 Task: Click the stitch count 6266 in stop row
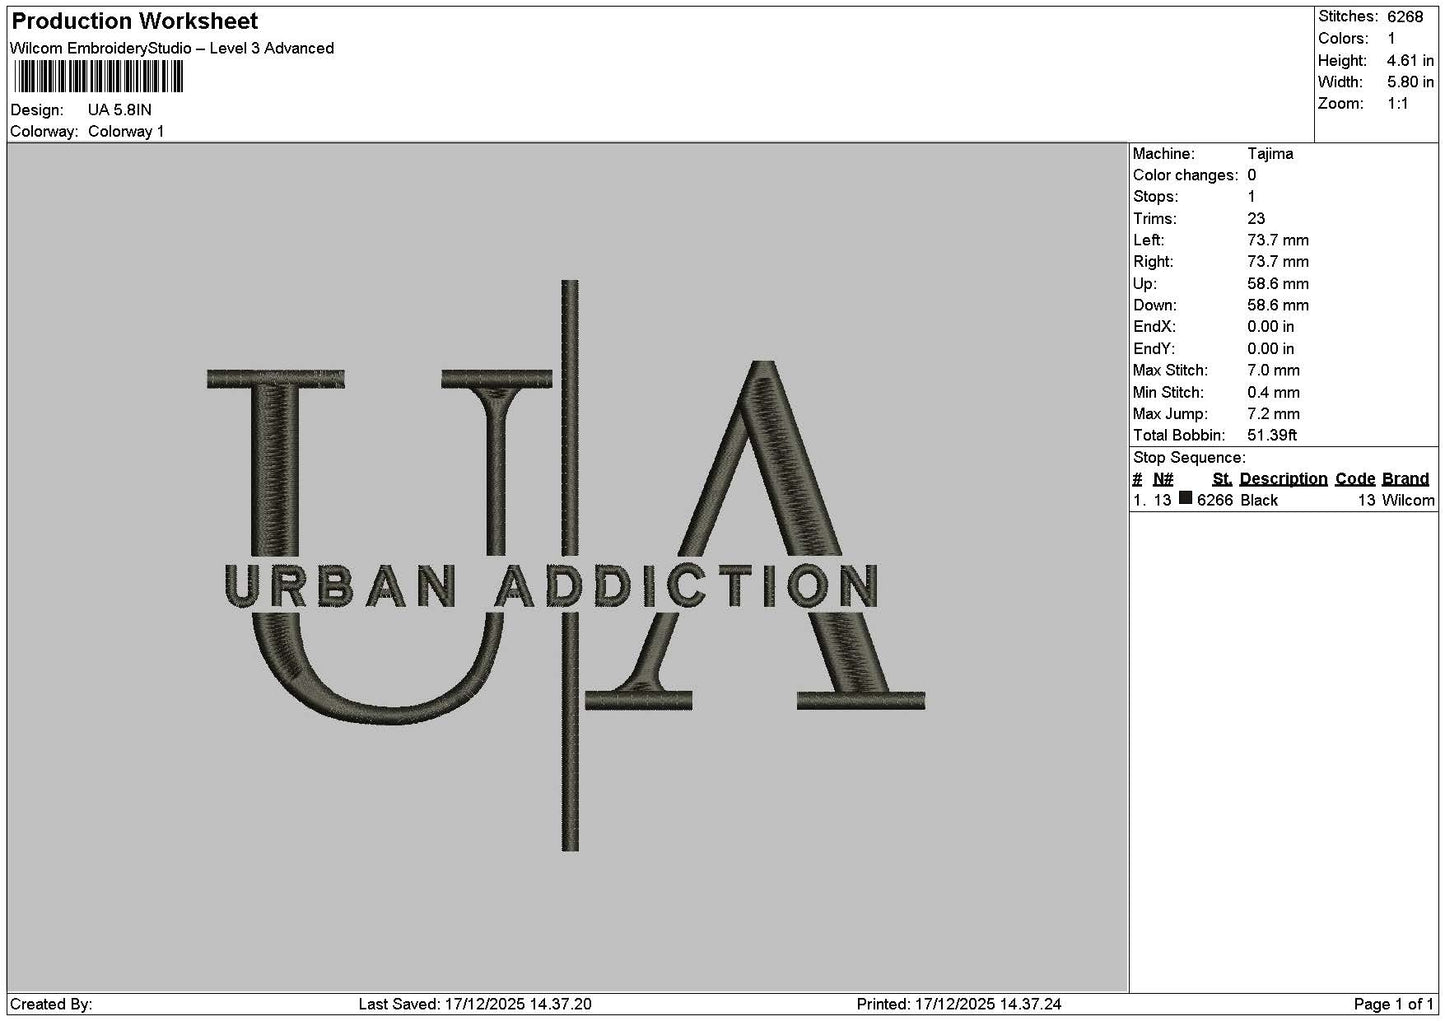pos(1215,501)
